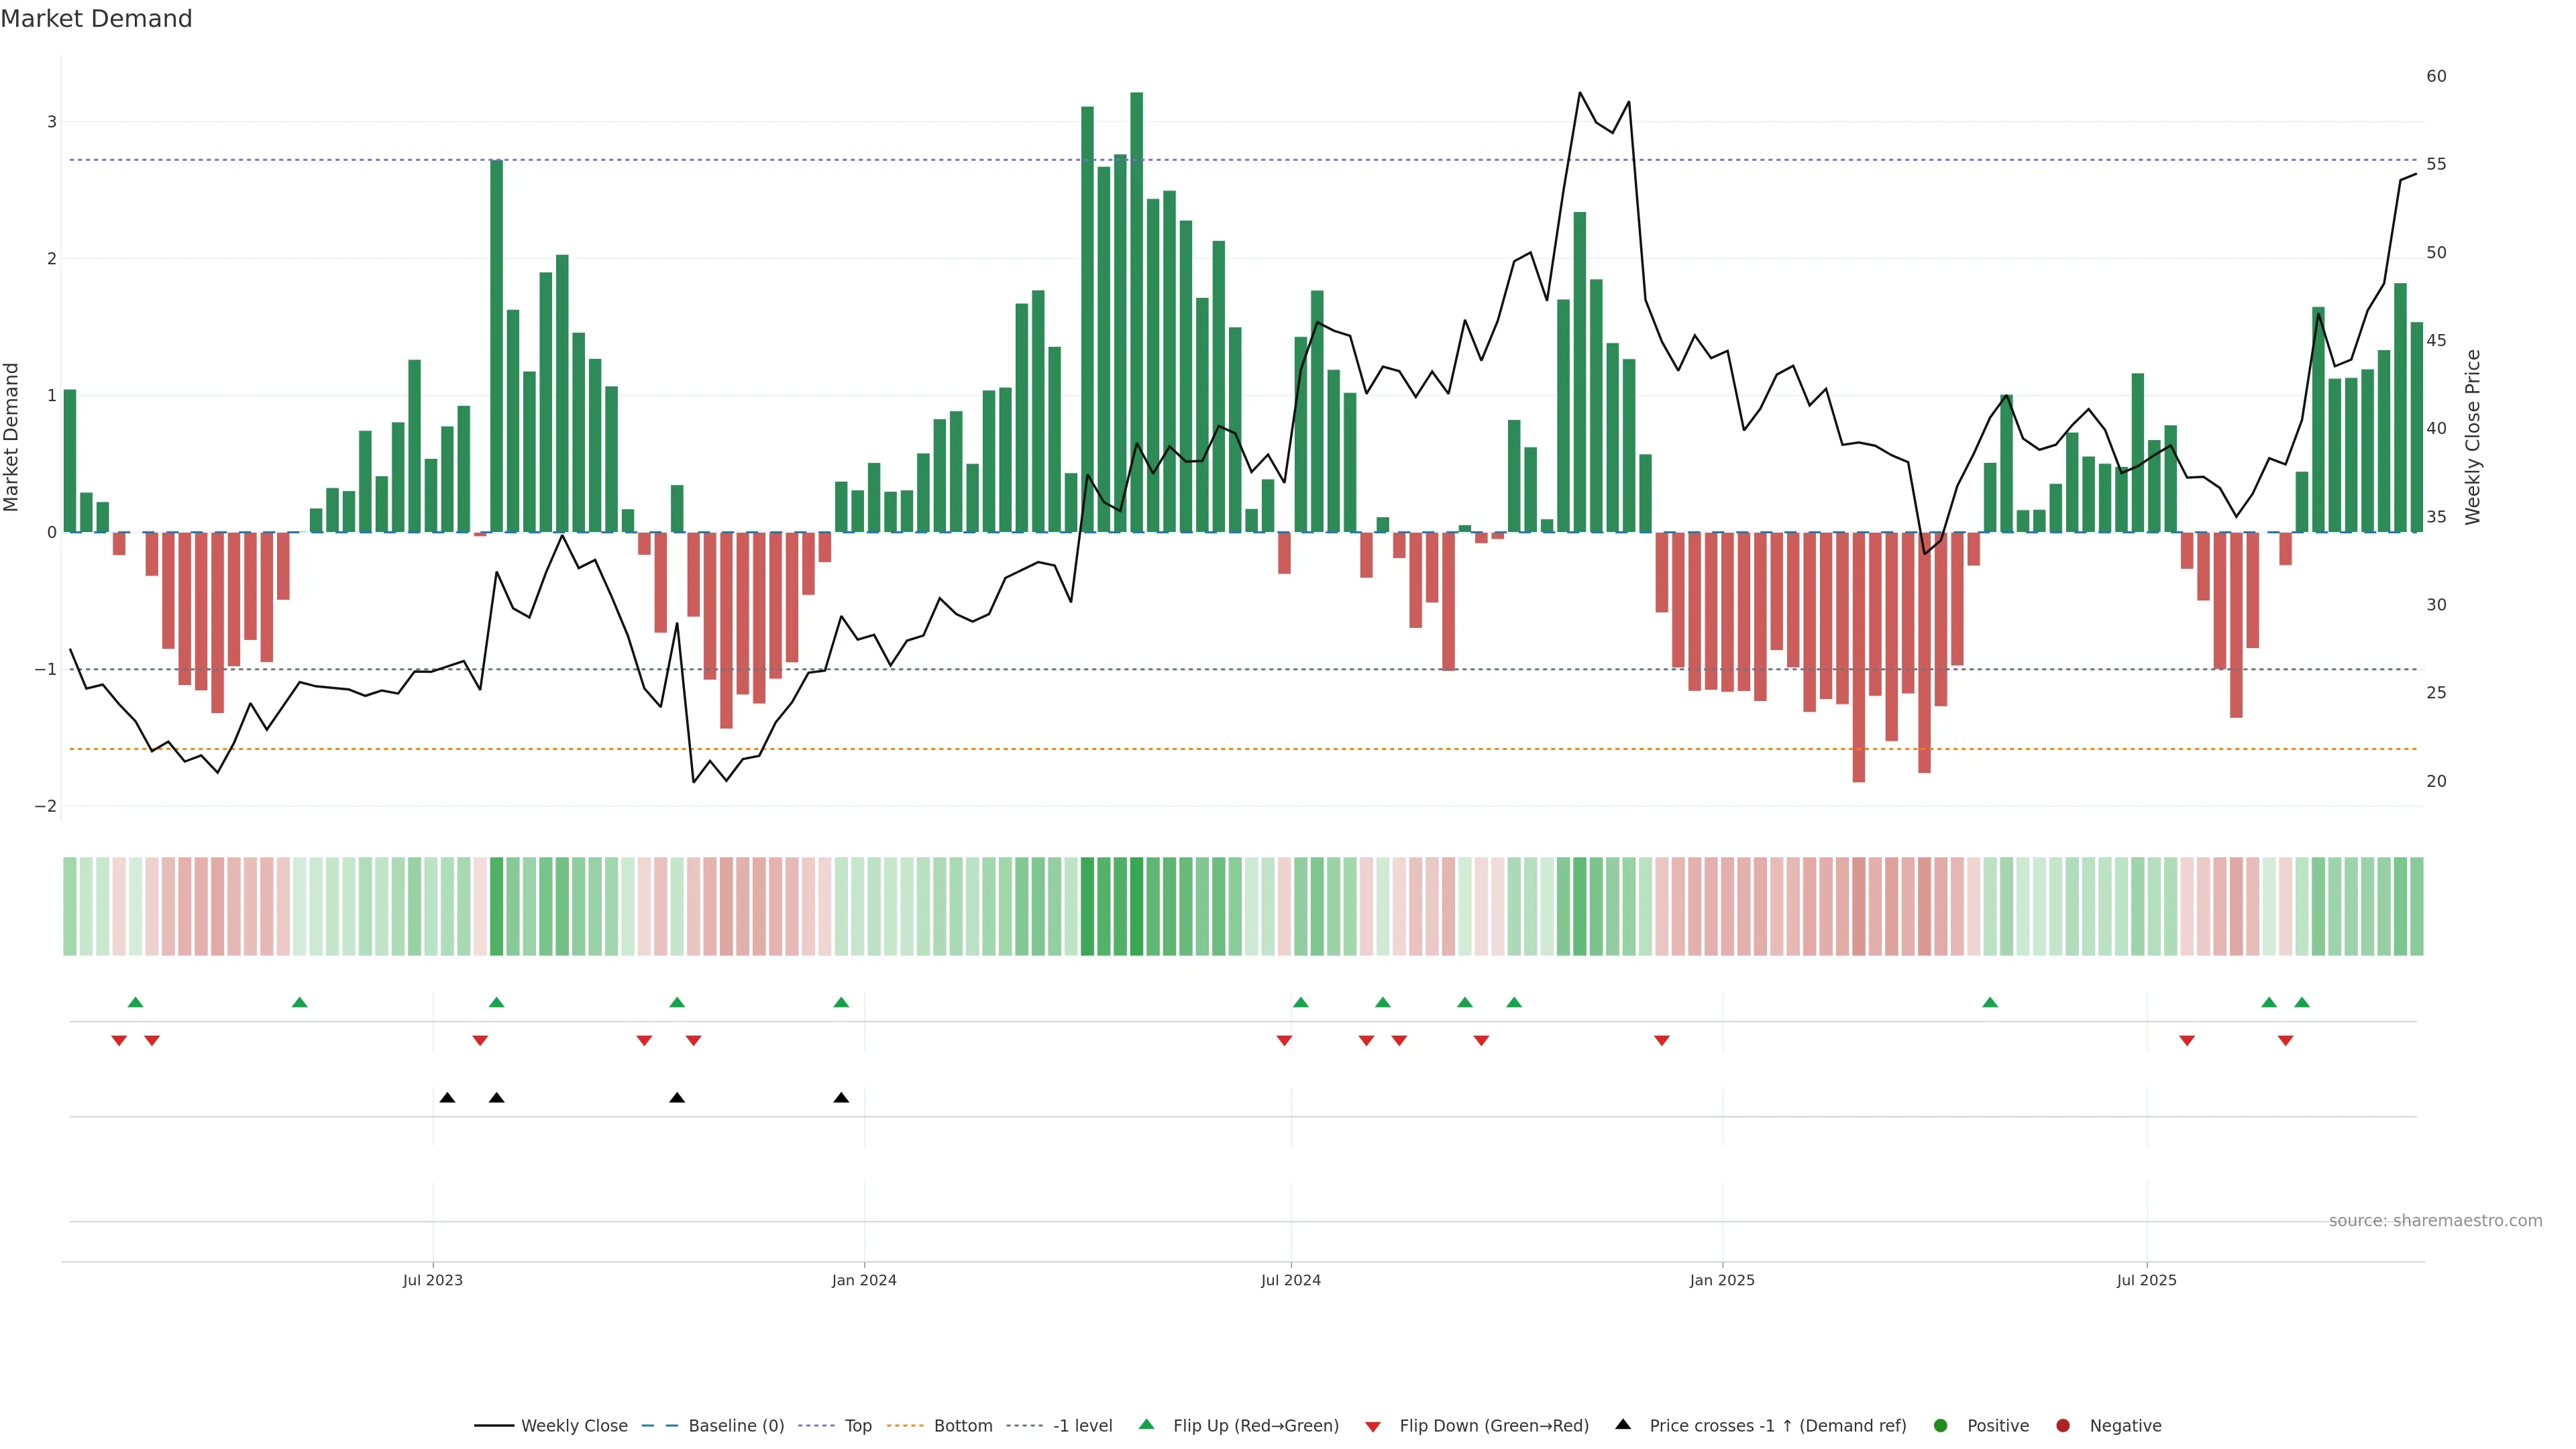
Task: Click the leftmost black price-cross triangle marker
Action: [447, 1098]
